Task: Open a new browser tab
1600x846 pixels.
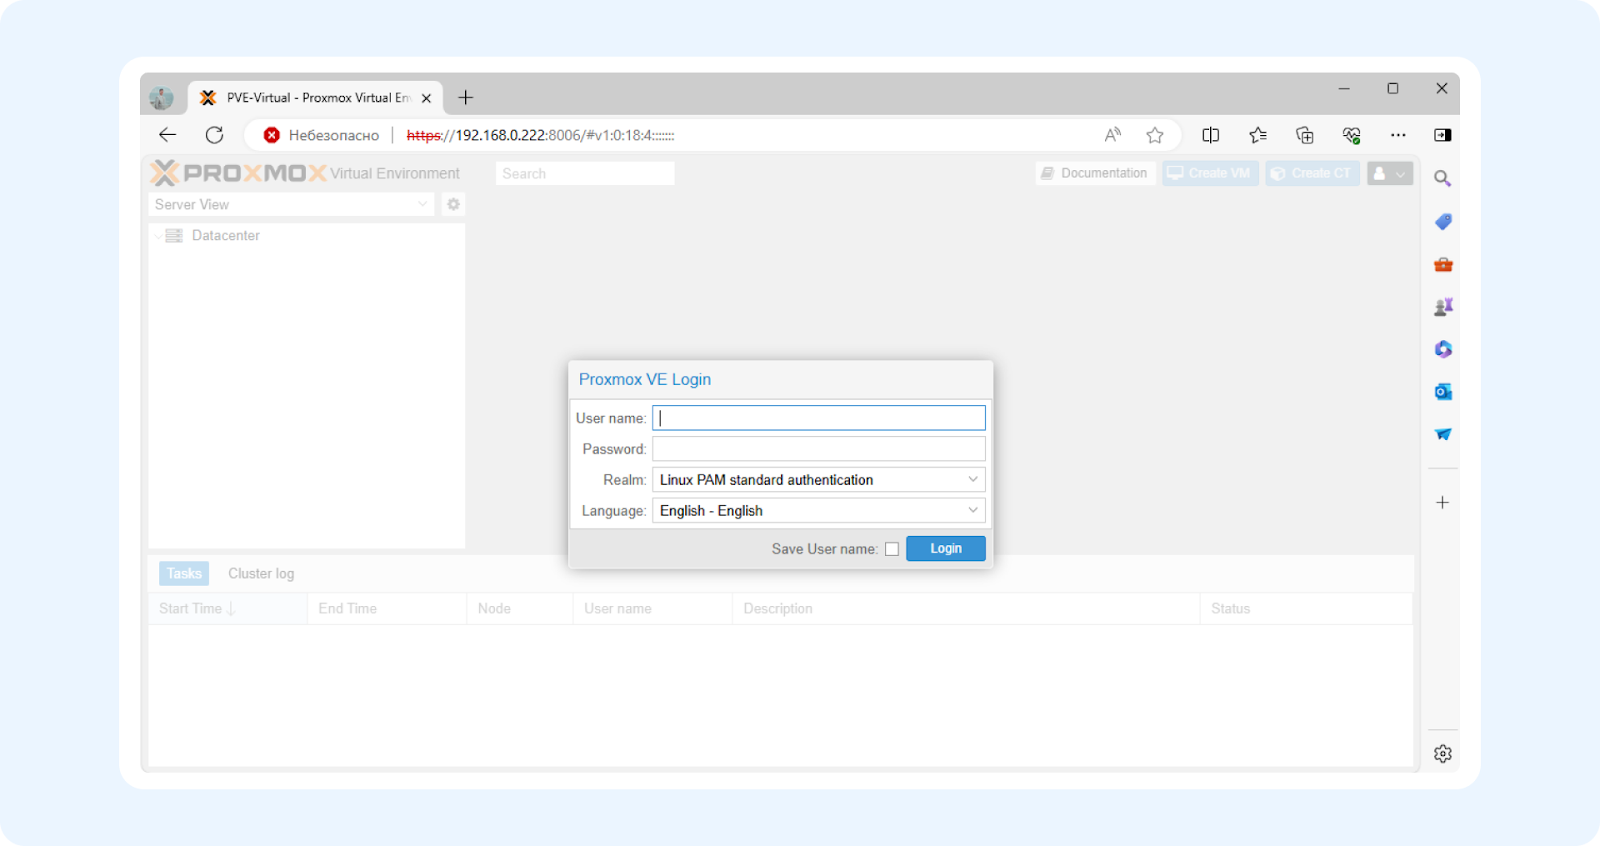Action: [465, 97]
